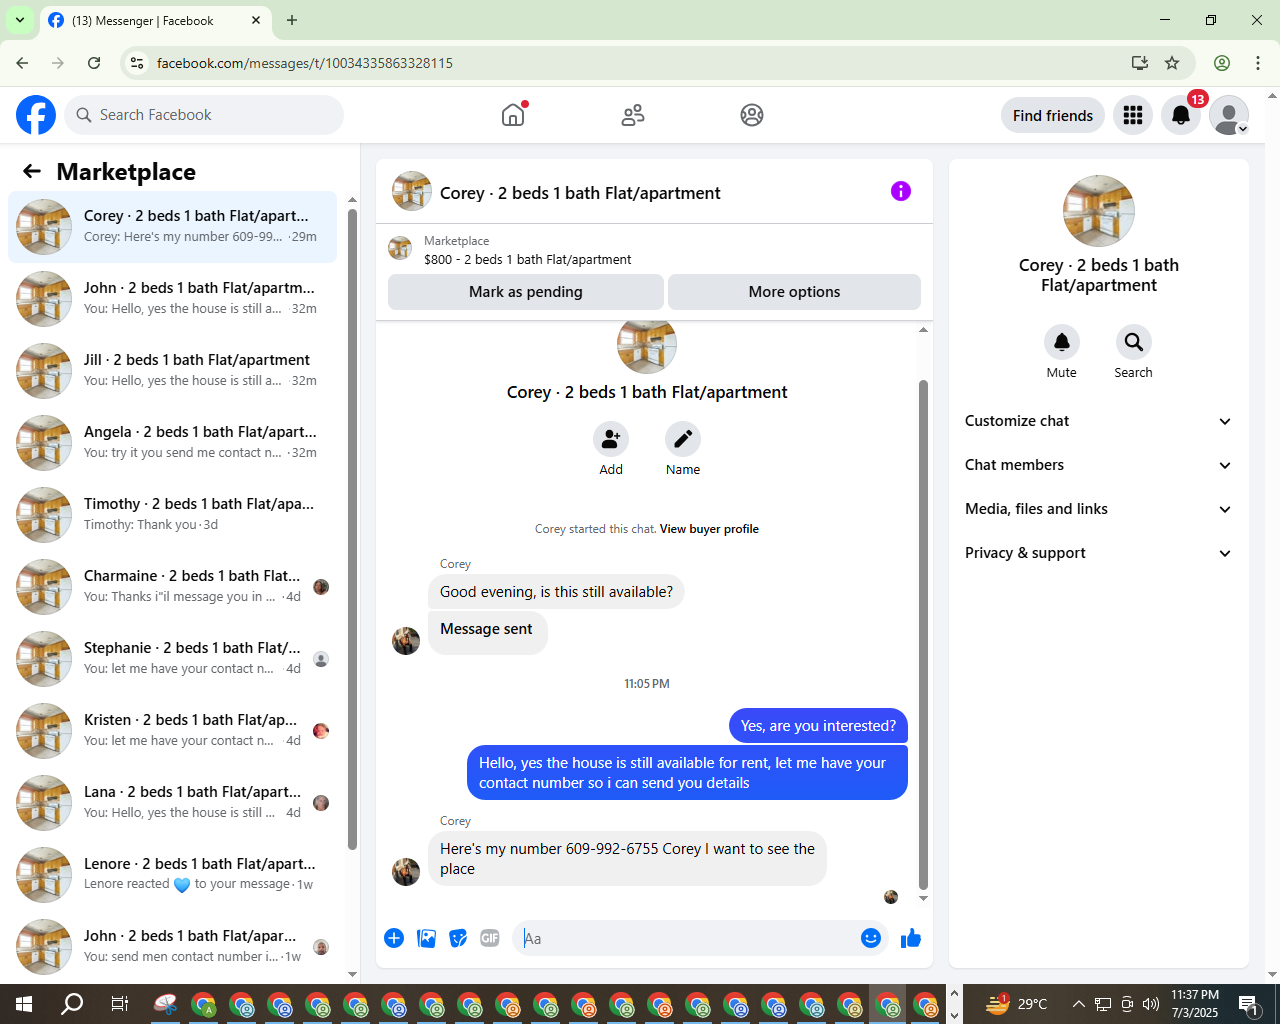Open the Angela conversation

(172, 443)
